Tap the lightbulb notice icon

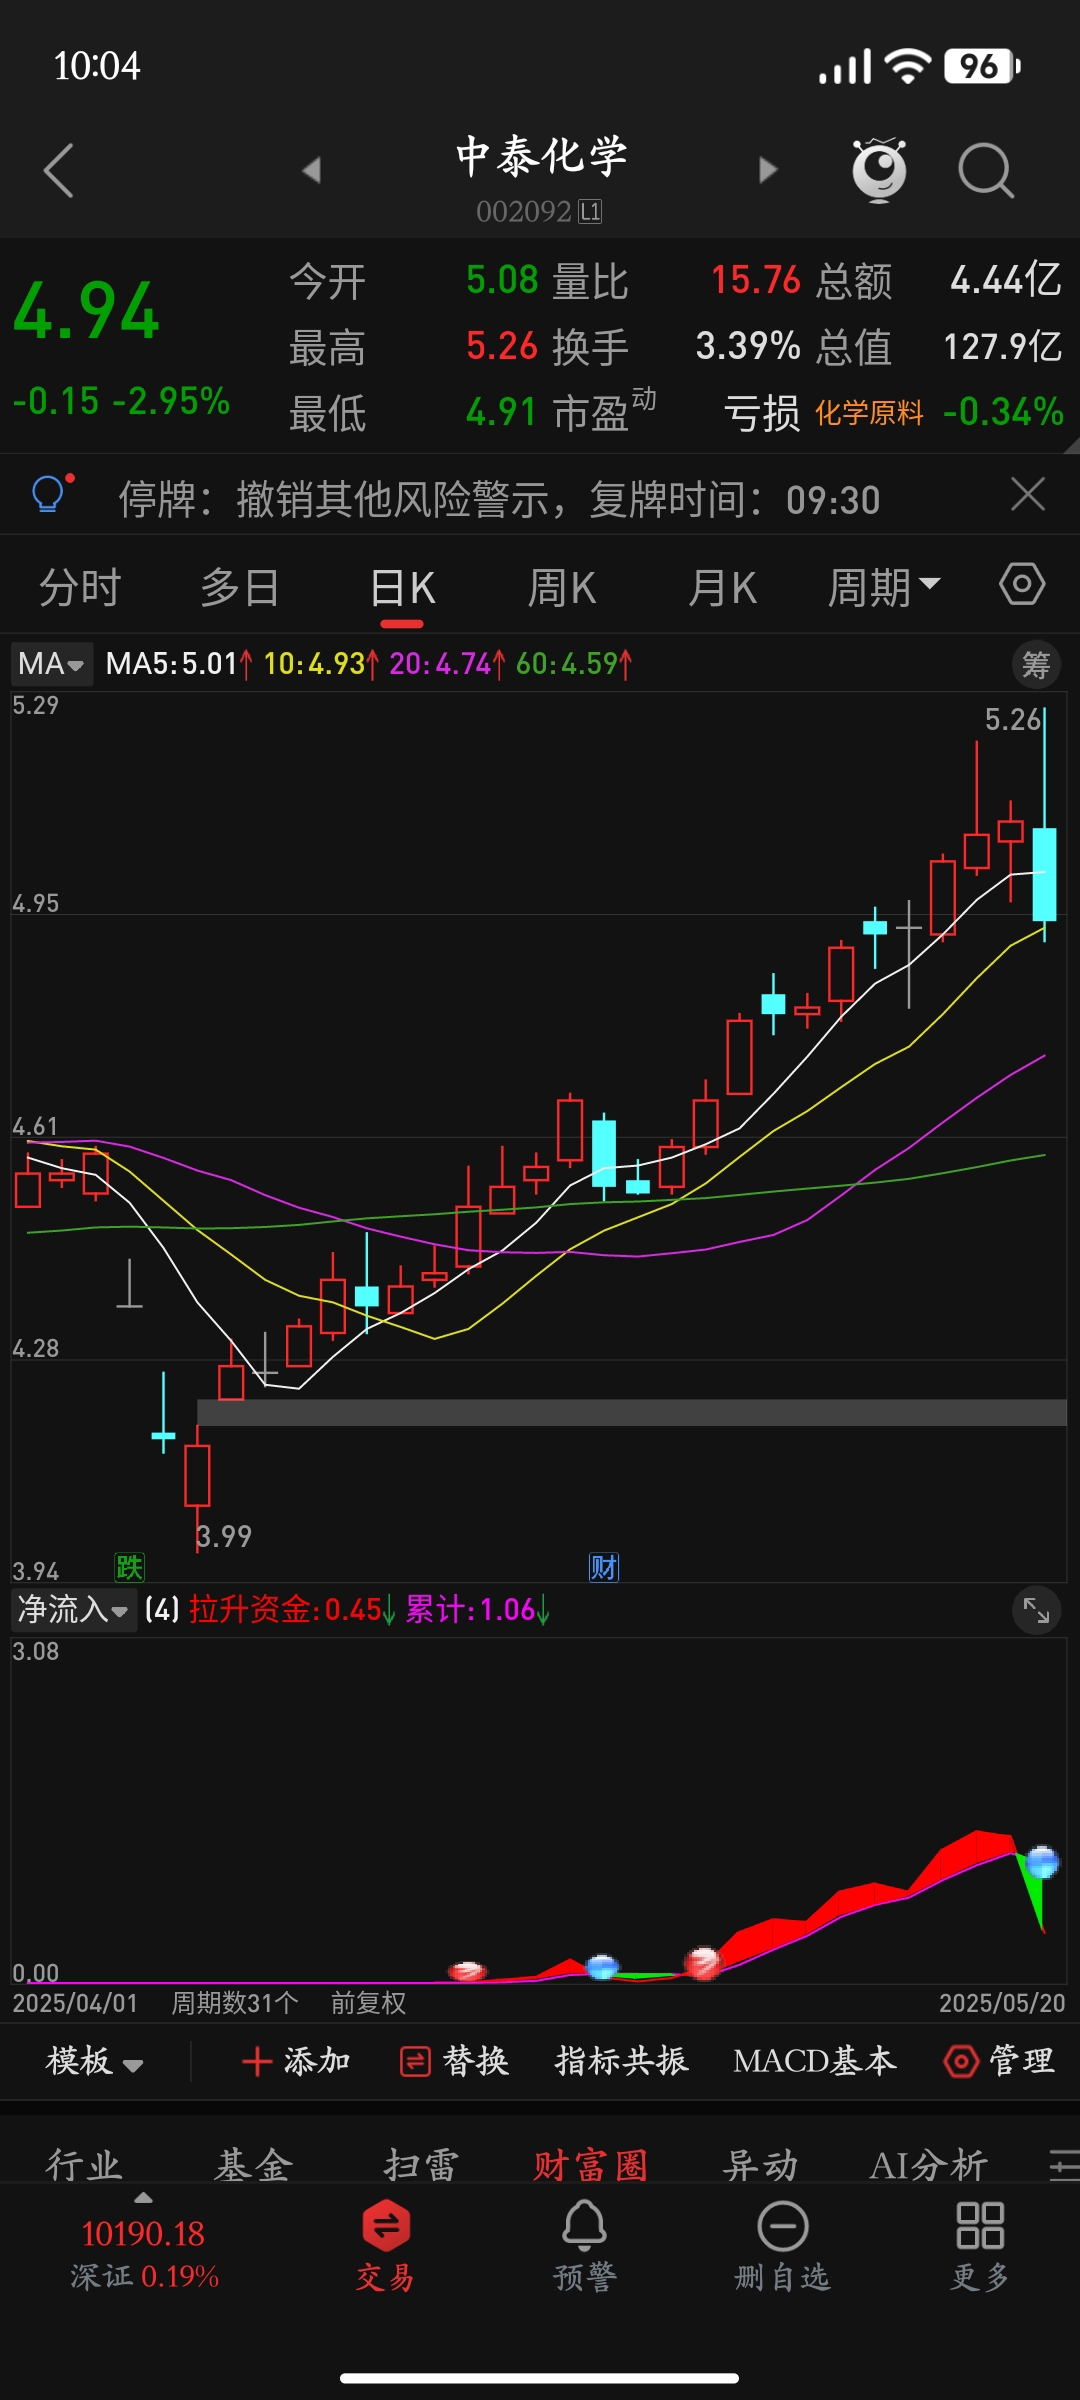click(x=52, y=493)
